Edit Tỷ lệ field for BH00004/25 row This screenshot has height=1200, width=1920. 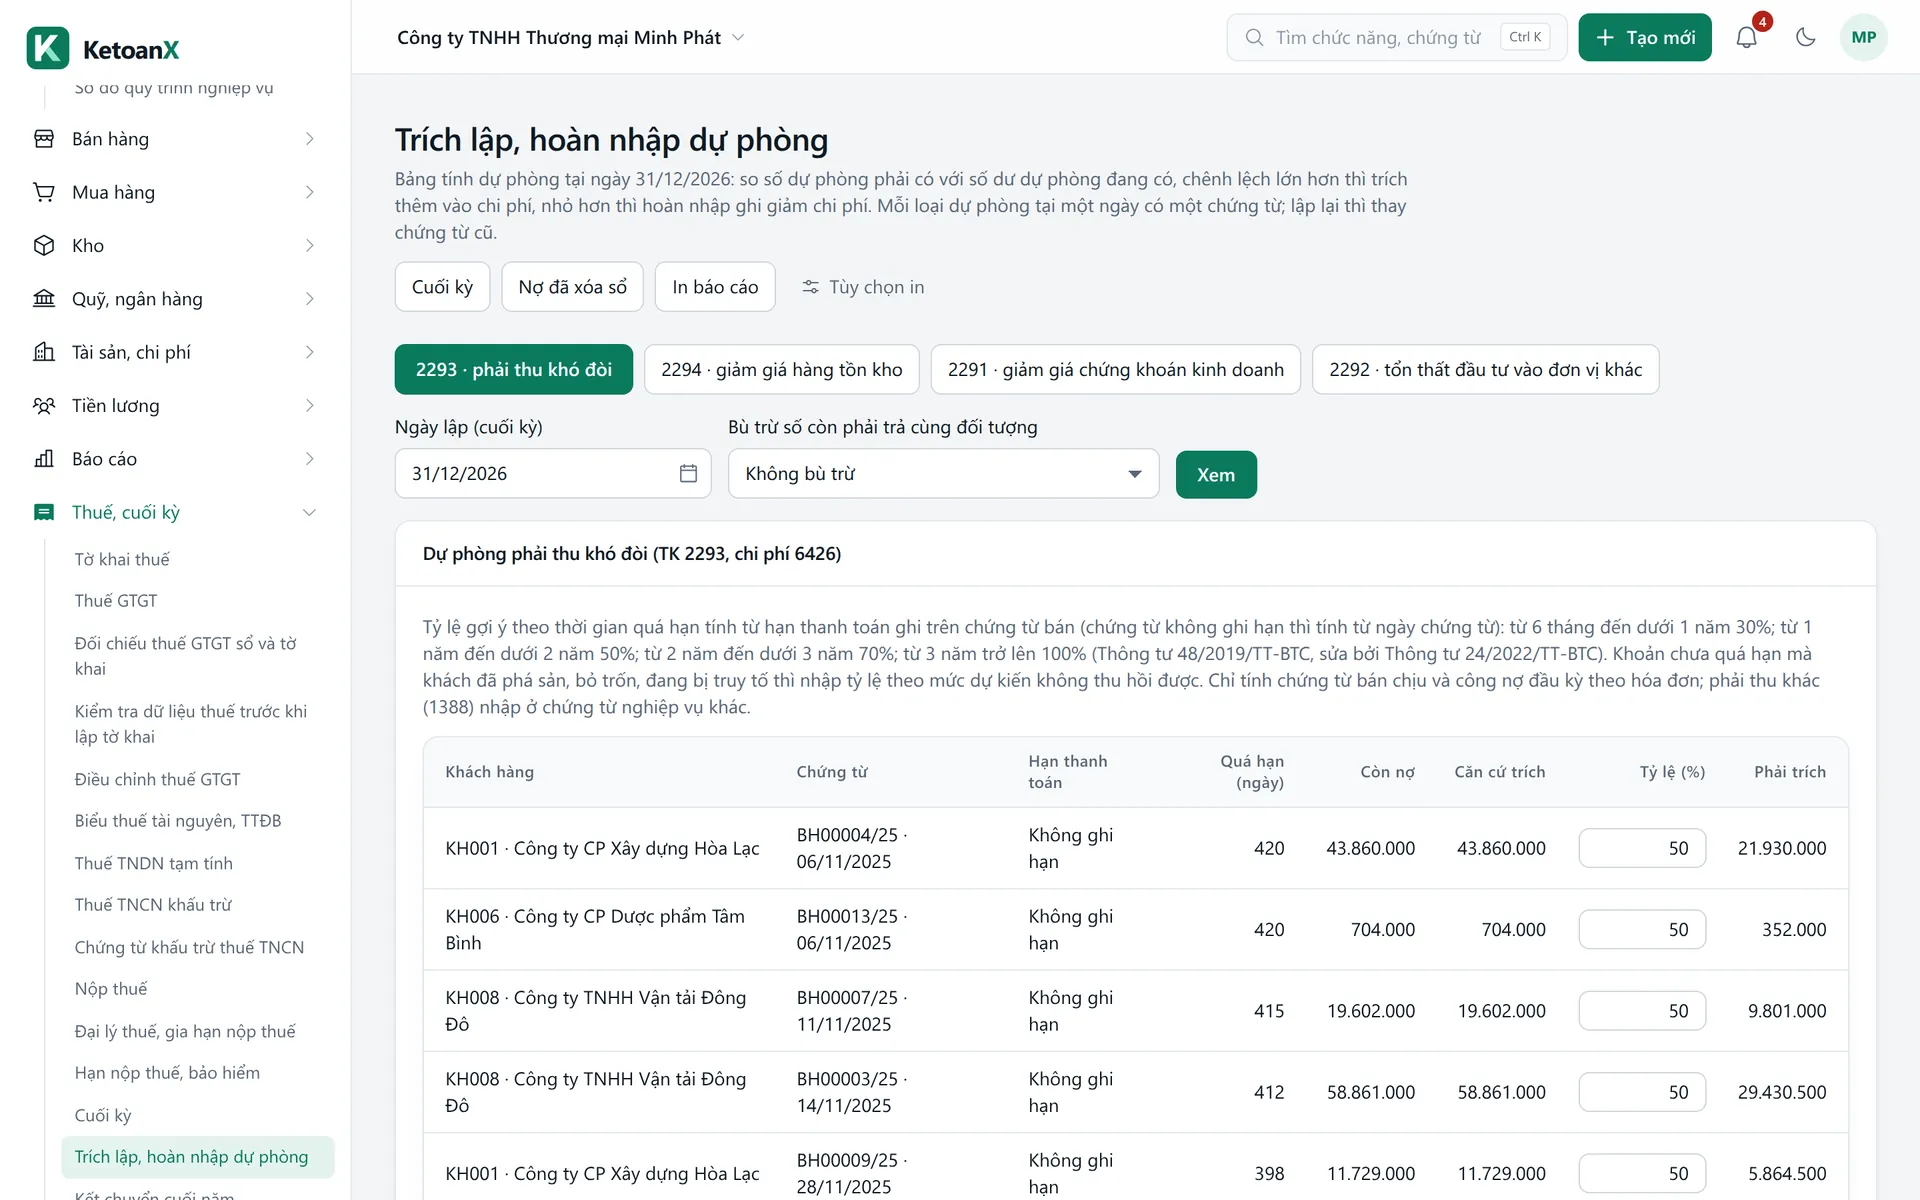1642,848
